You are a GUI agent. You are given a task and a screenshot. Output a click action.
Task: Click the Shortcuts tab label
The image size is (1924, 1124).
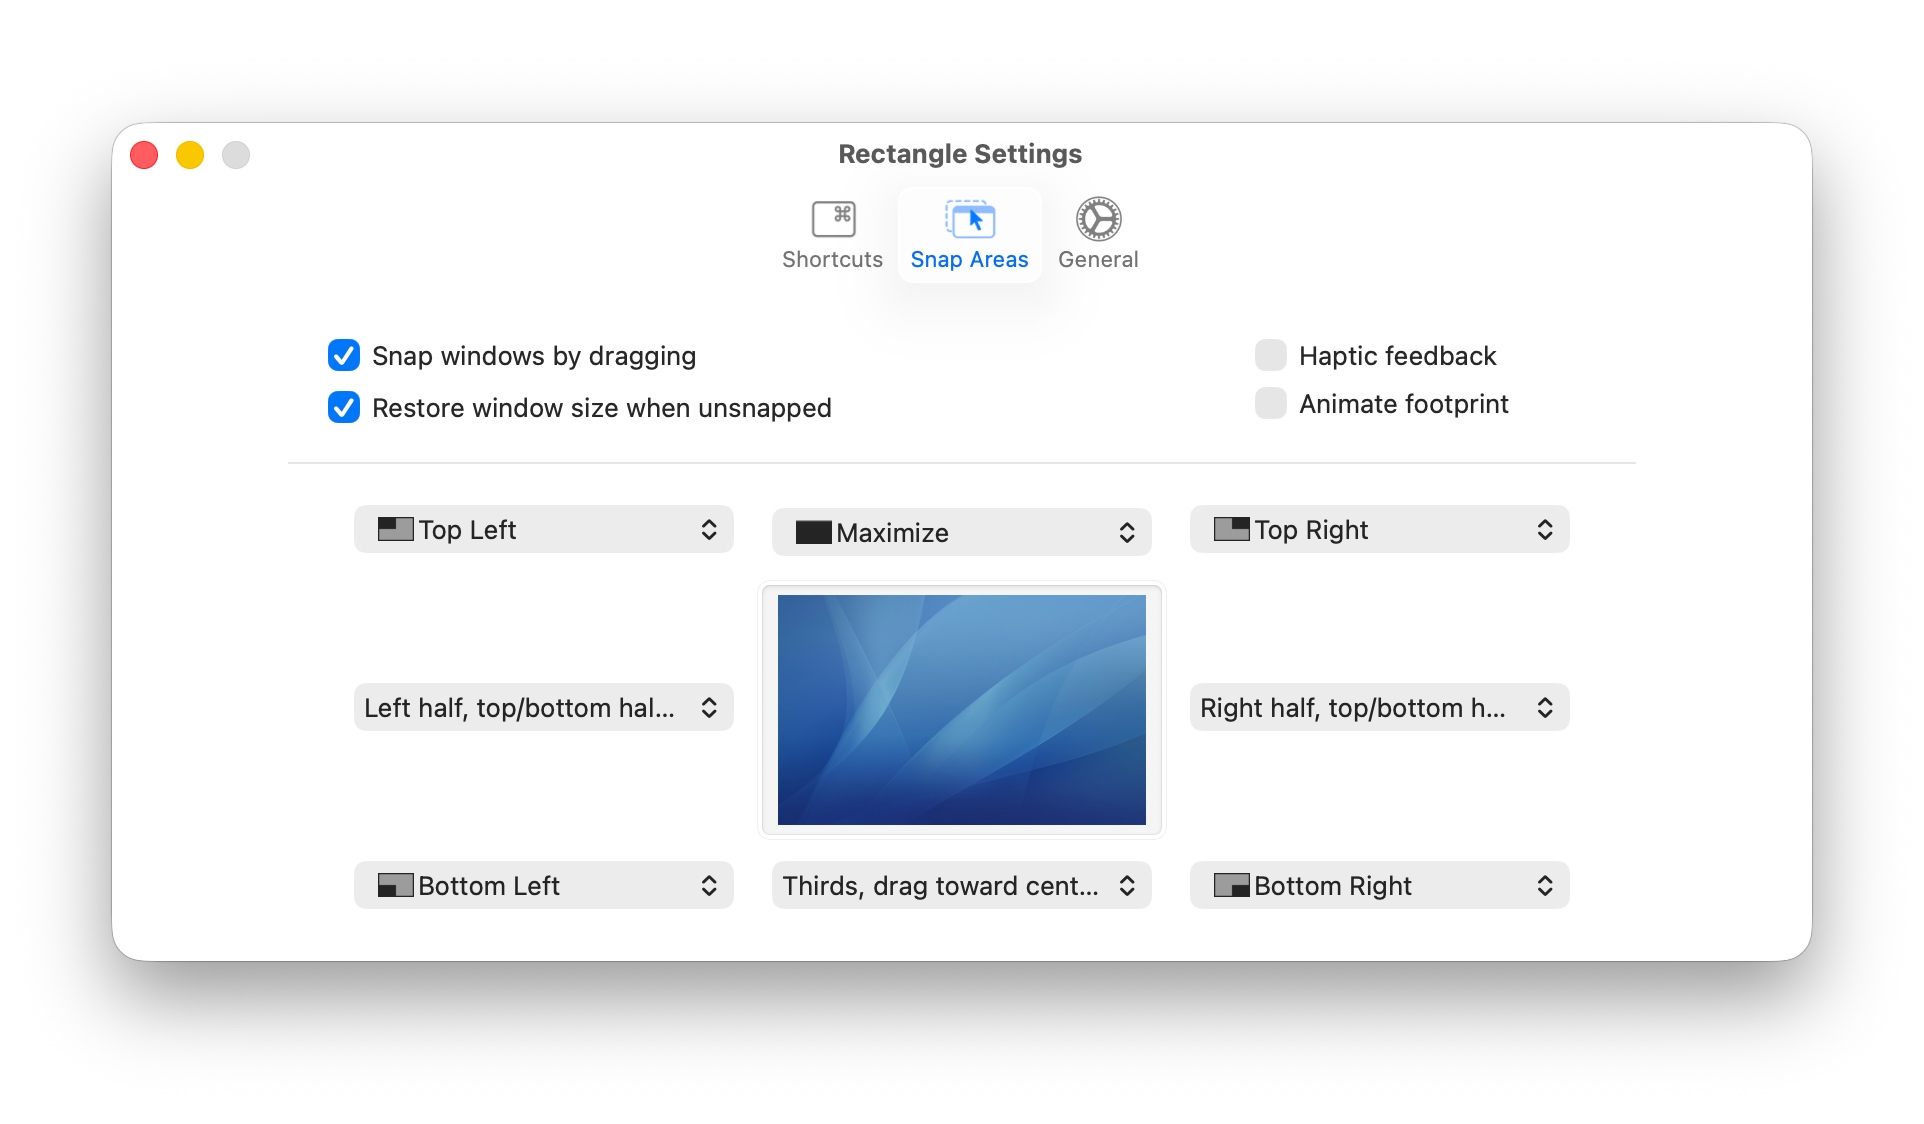pyautogui.click(x=832, y=260)
